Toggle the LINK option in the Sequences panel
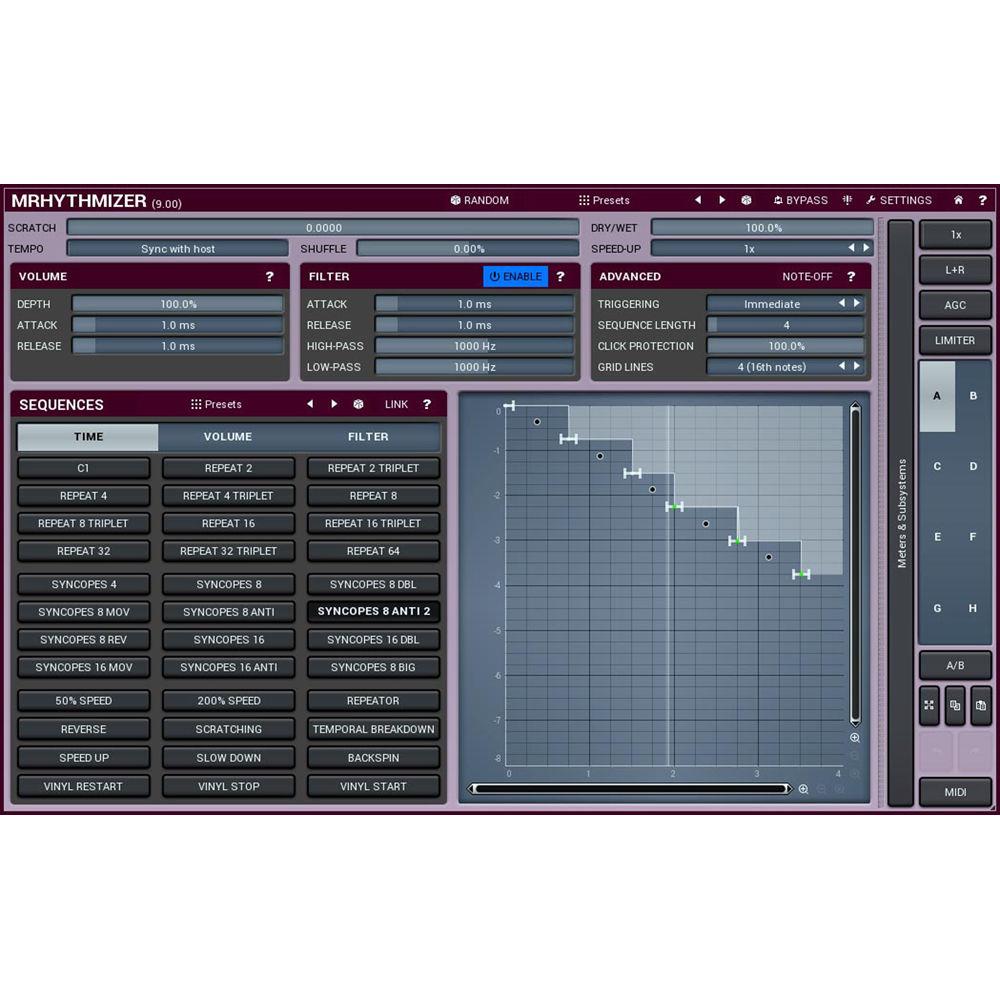 tap(396, 404)
